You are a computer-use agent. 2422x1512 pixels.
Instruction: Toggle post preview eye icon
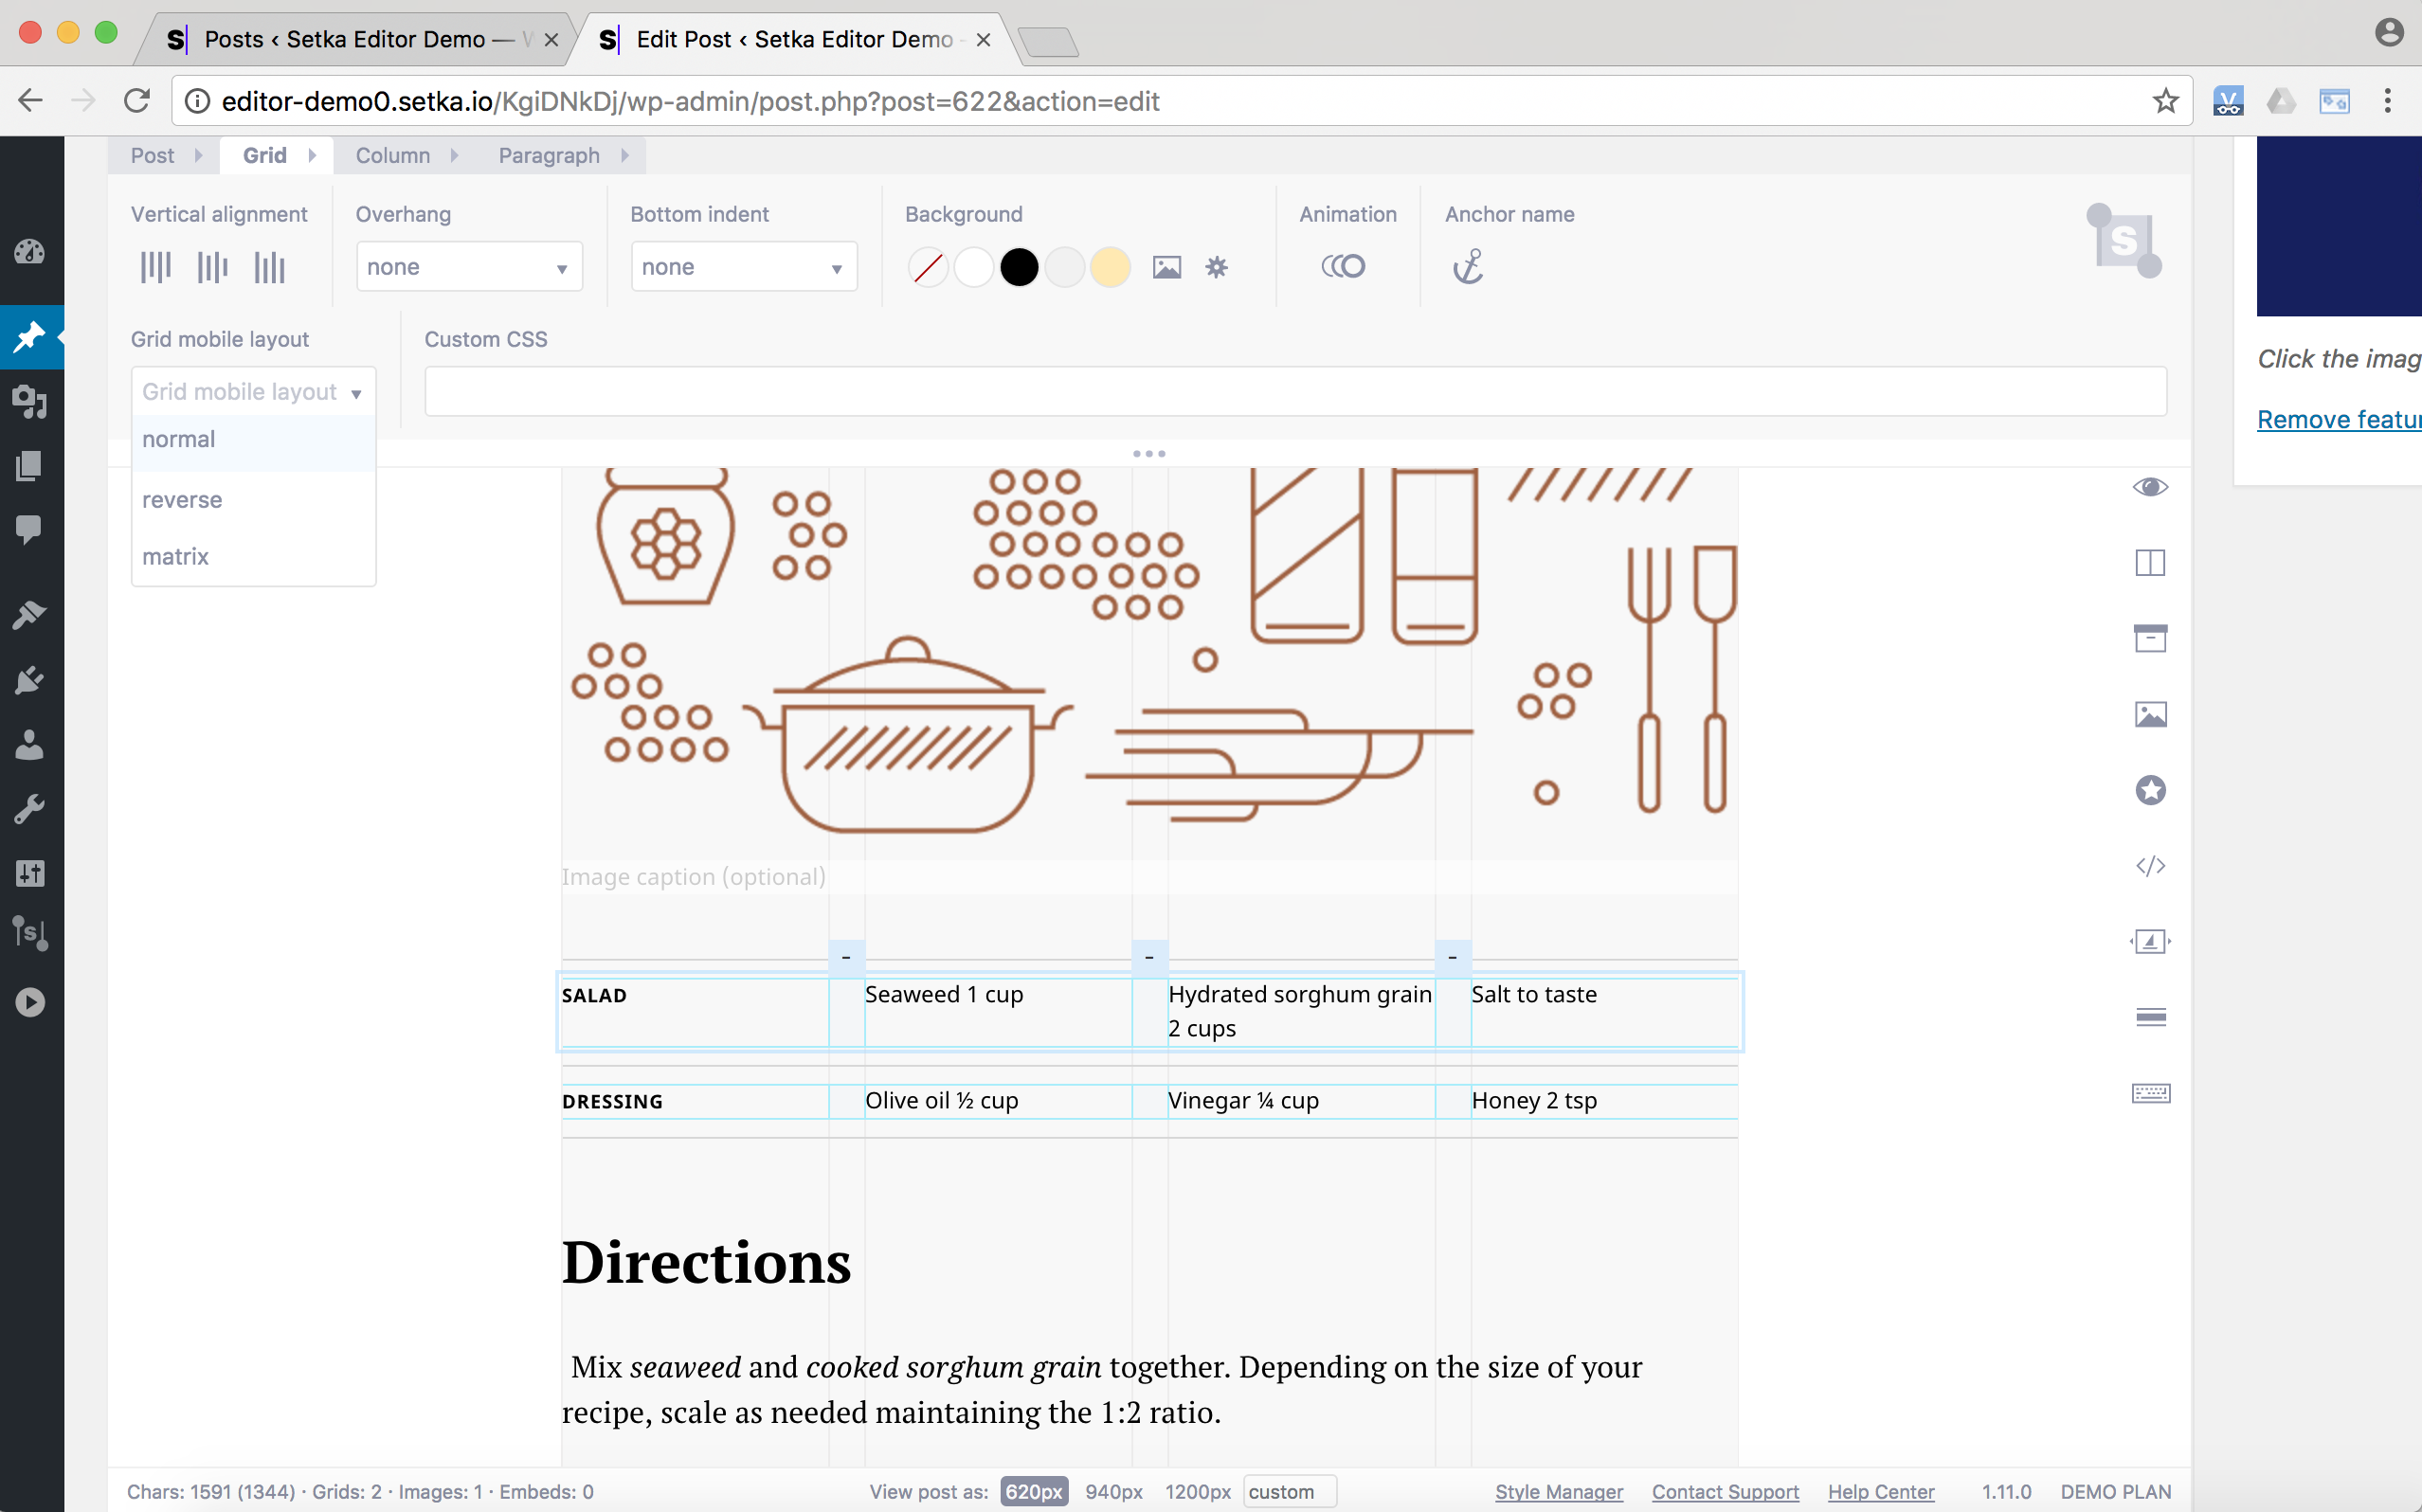(x=2150, y=487)
